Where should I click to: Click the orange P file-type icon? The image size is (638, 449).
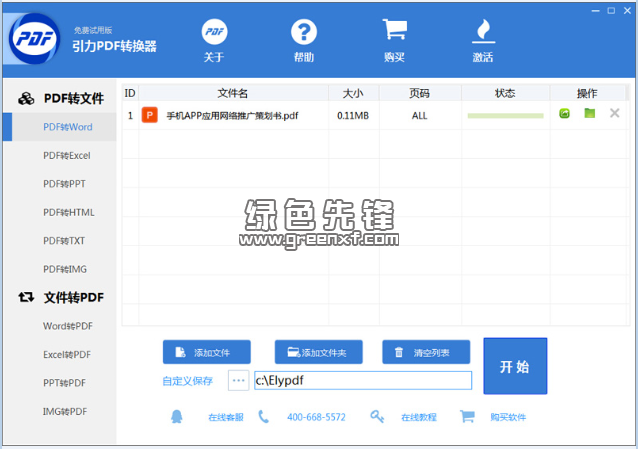pyautogui.click(x=150, y=115)
